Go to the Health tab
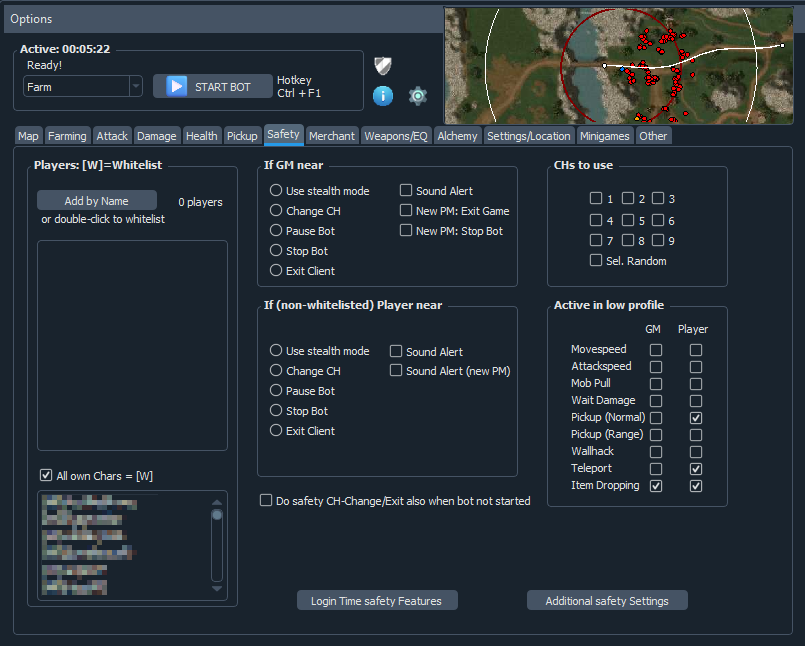This screenshot has height=646, width=805. pyautogui.click(x=202, y=136)
